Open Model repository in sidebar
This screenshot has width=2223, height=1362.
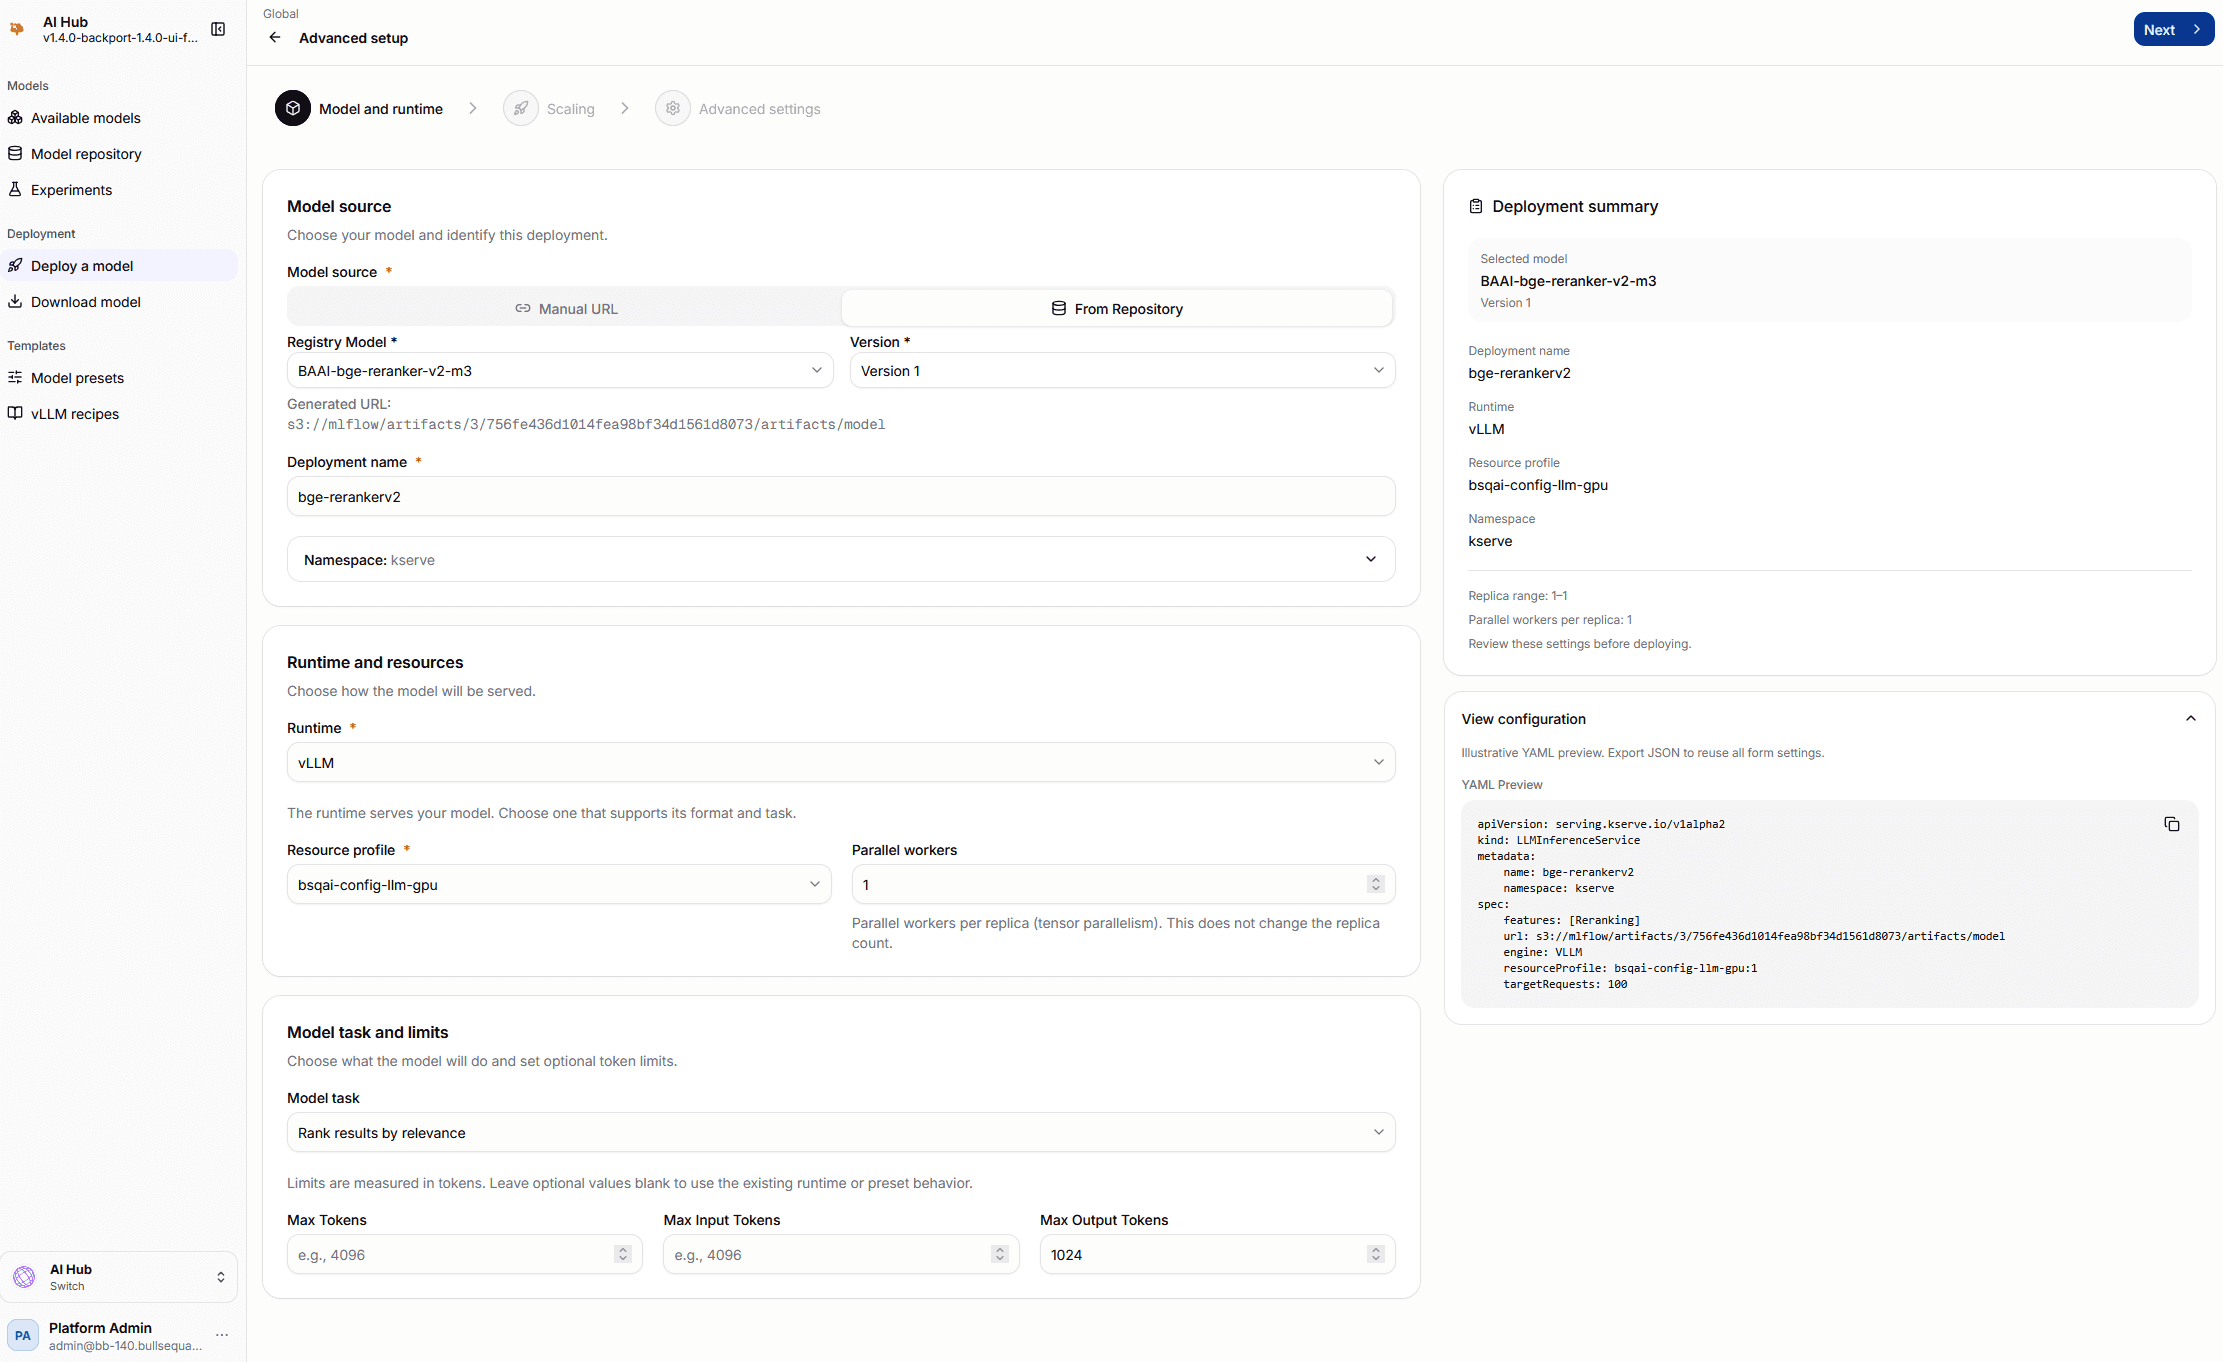click(119, 153)
